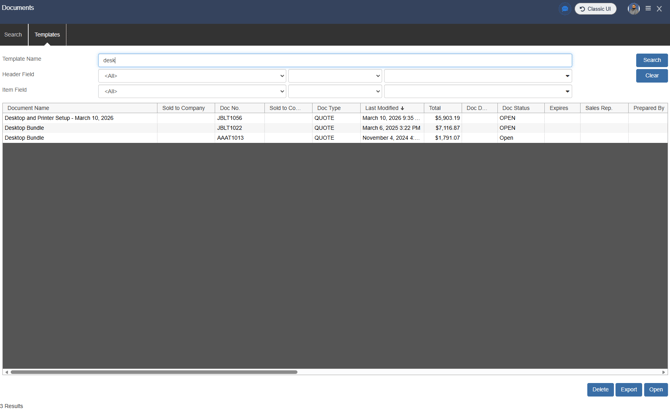Open the Header Field value combo box

tap(478, 76)
